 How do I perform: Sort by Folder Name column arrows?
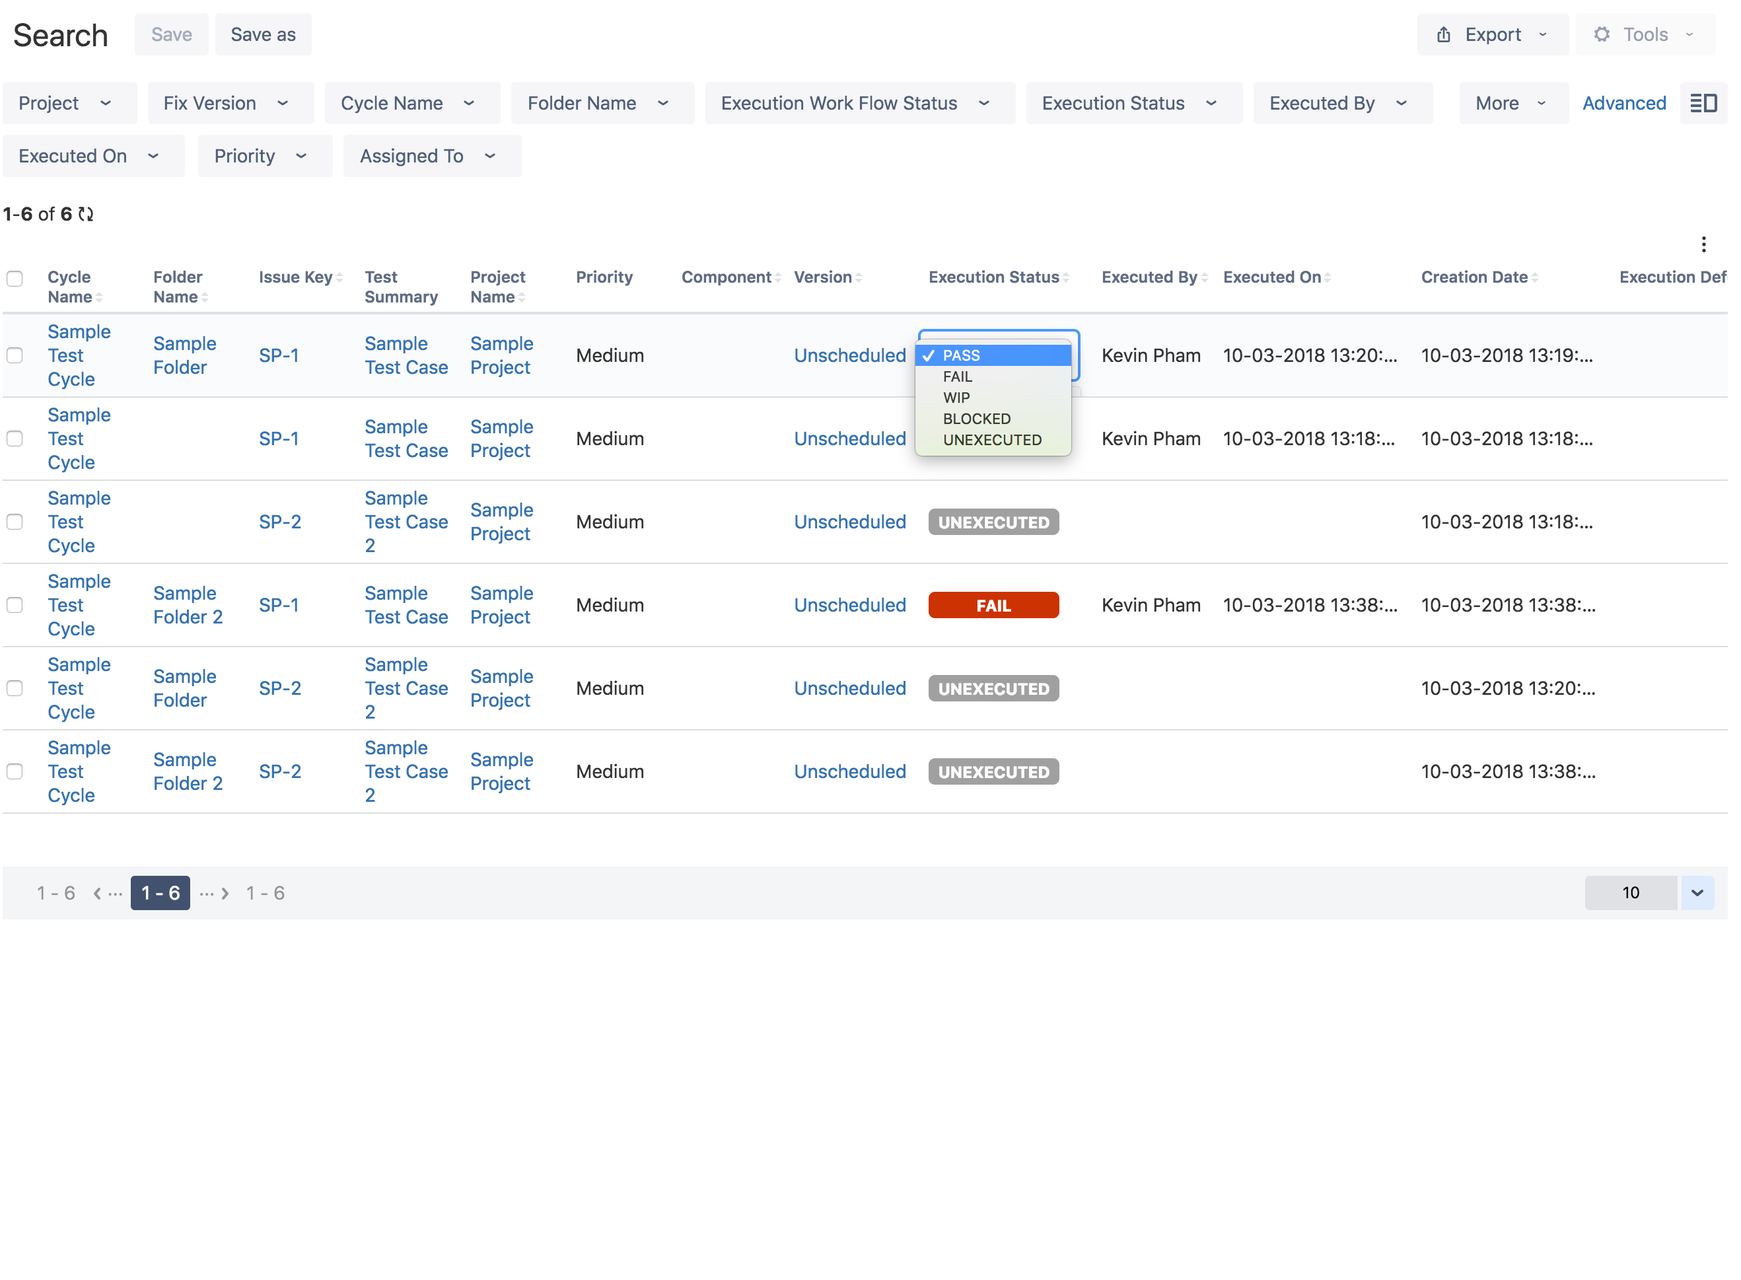(204, 298)
